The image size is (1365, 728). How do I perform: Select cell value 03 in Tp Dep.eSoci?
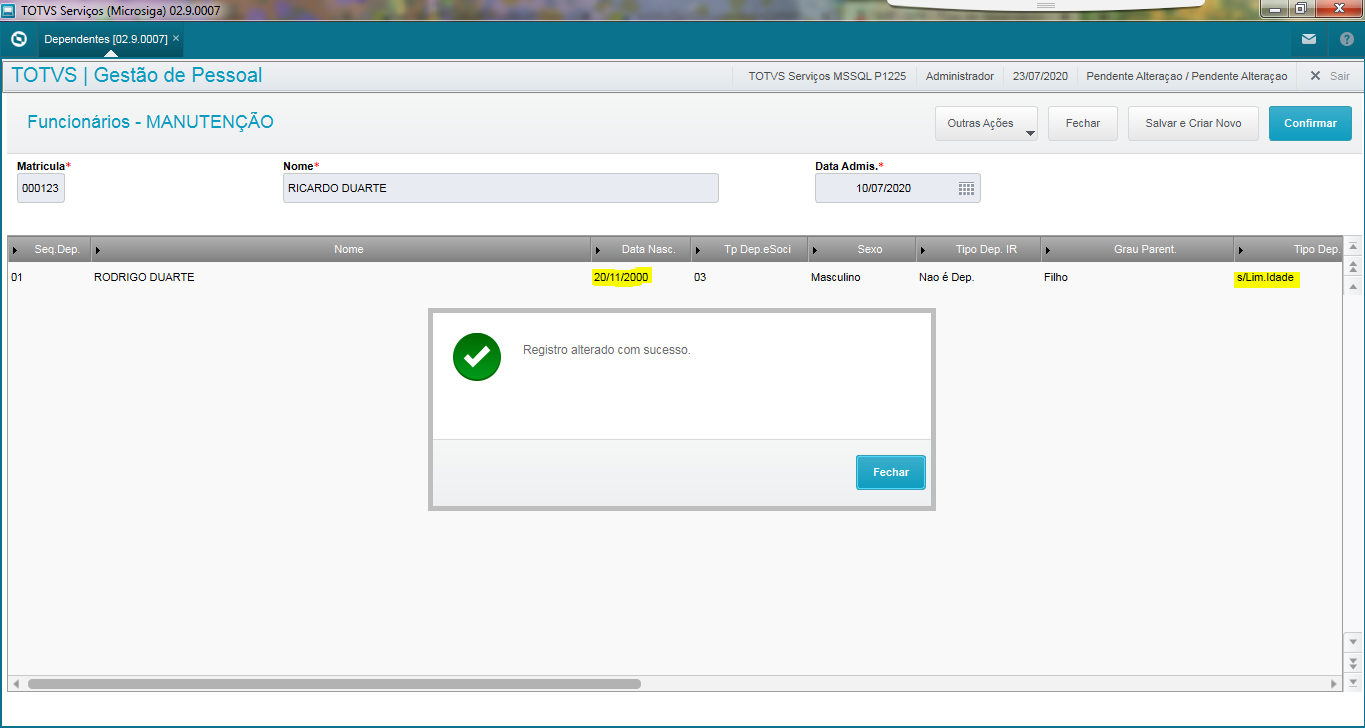pos(700,277)
